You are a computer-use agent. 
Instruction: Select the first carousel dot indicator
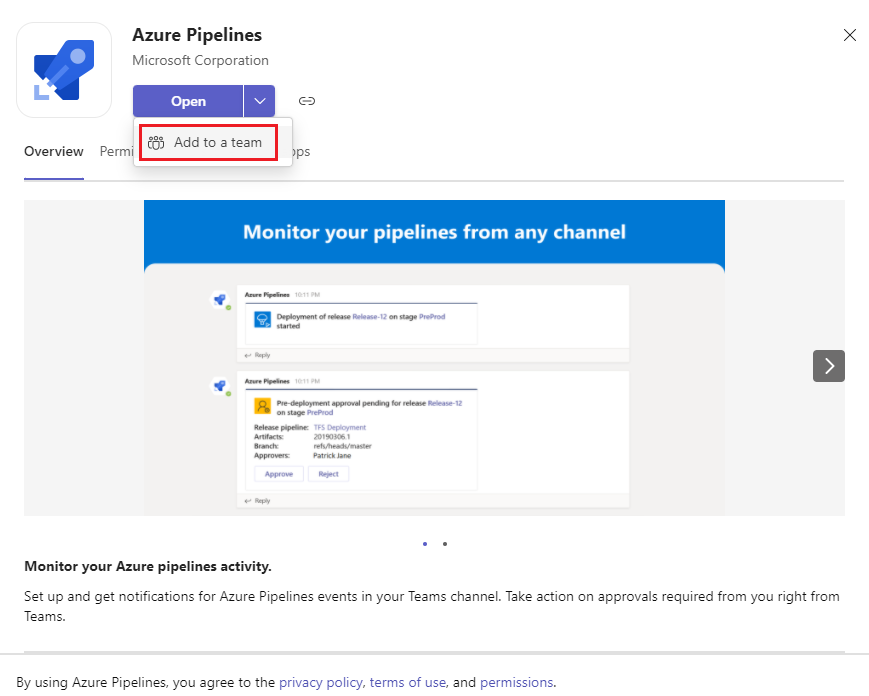tap(425, 544)
